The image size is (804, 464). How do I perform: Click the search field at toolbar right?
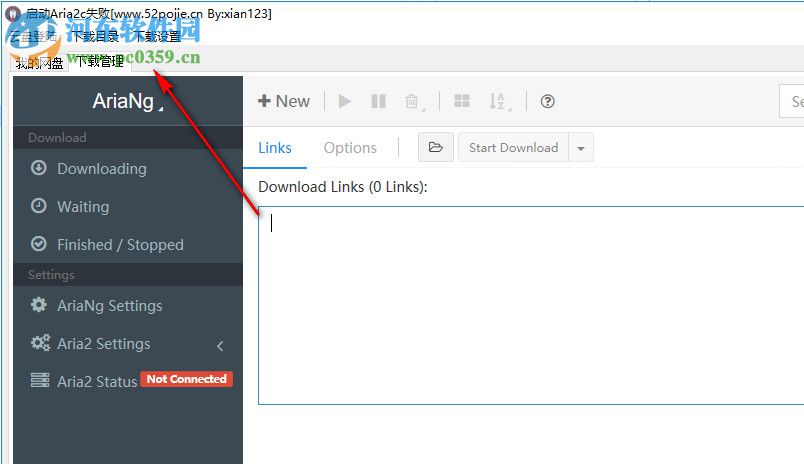(792, 101)
